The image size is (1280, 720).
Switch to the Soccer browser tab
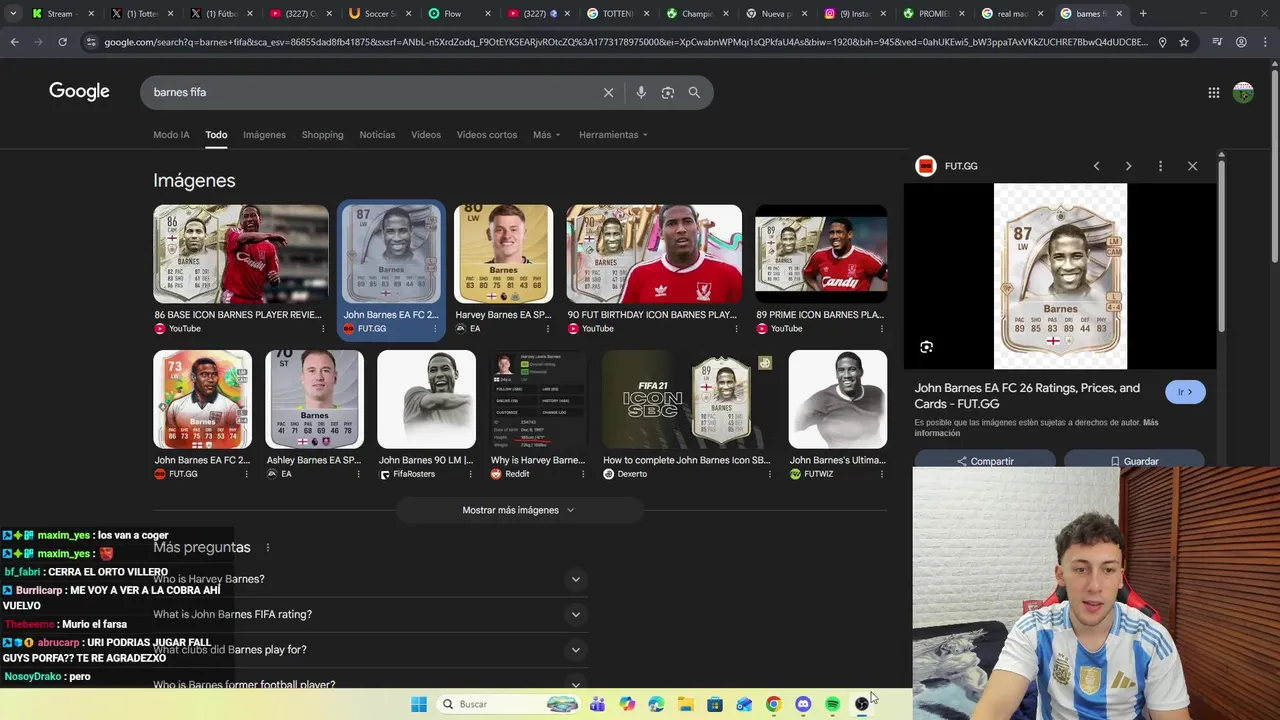[378, 14]
